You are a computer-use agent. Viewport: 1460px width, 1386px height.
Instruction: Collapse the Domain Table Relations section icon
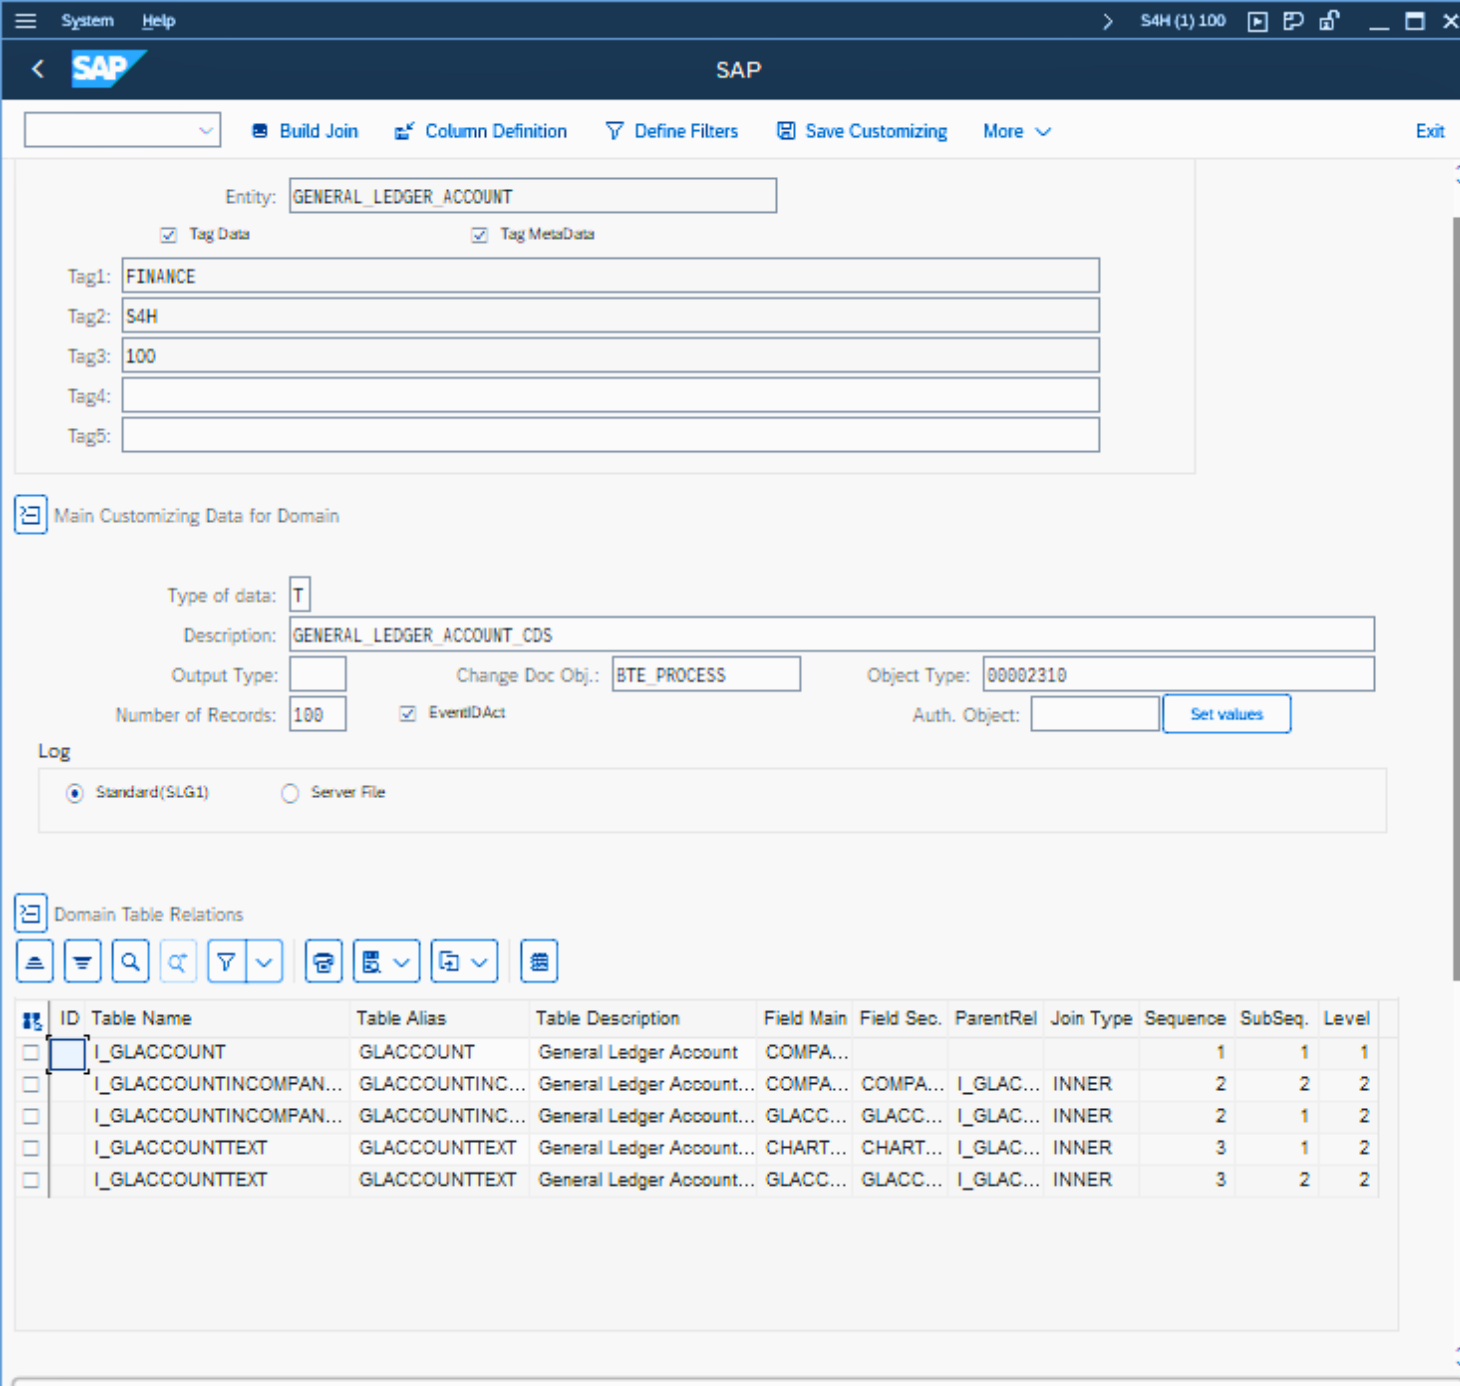click(30, 914)
